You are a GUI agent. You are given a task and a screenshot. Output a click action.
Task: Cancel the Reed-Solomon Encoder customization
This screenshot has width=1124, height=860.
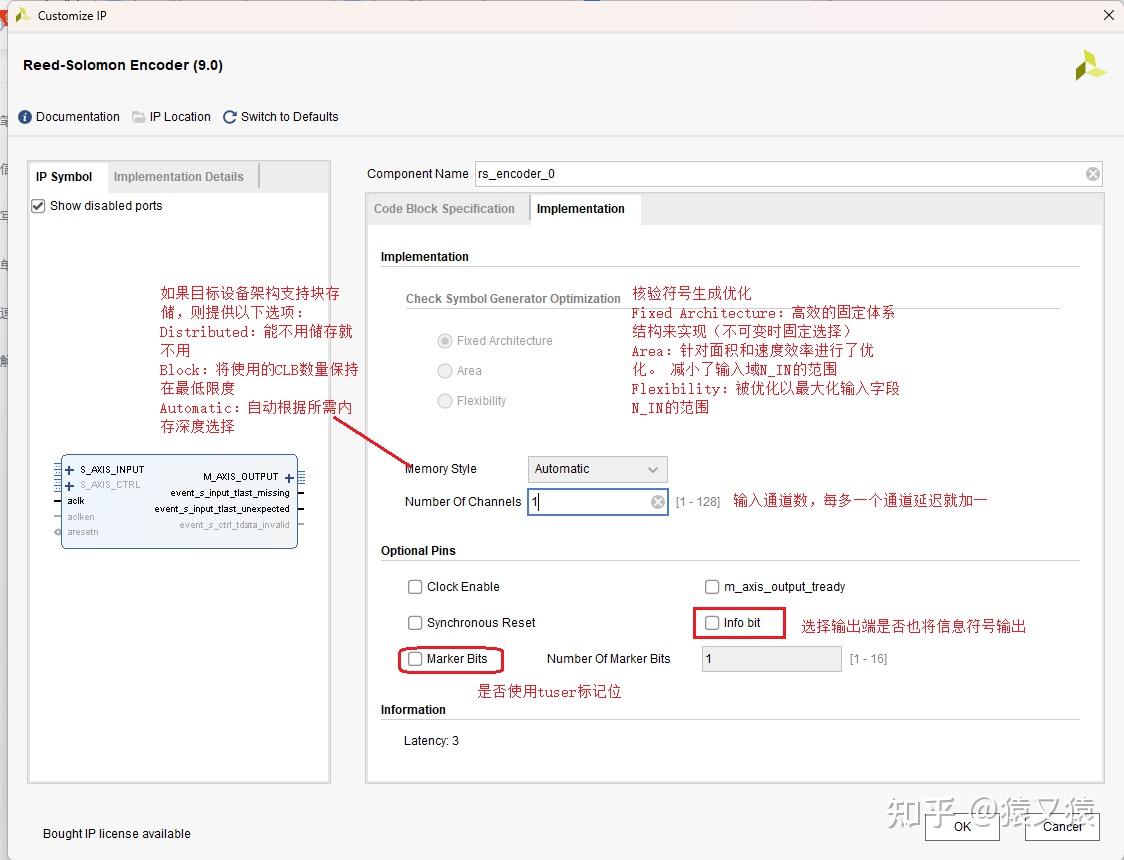coord(1062,827)
